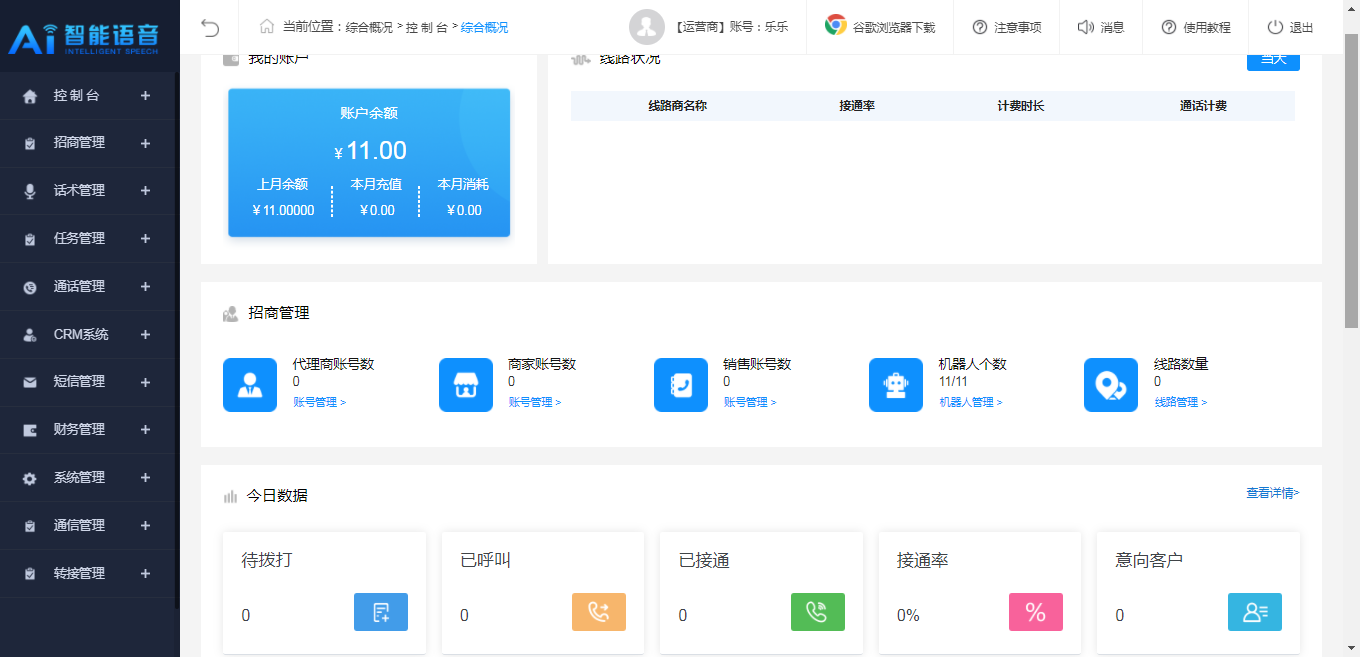The height and width of the screenshot is (657, 1360).
Task: Click the 退出 logout button
Action: (x=1291, y=27)
